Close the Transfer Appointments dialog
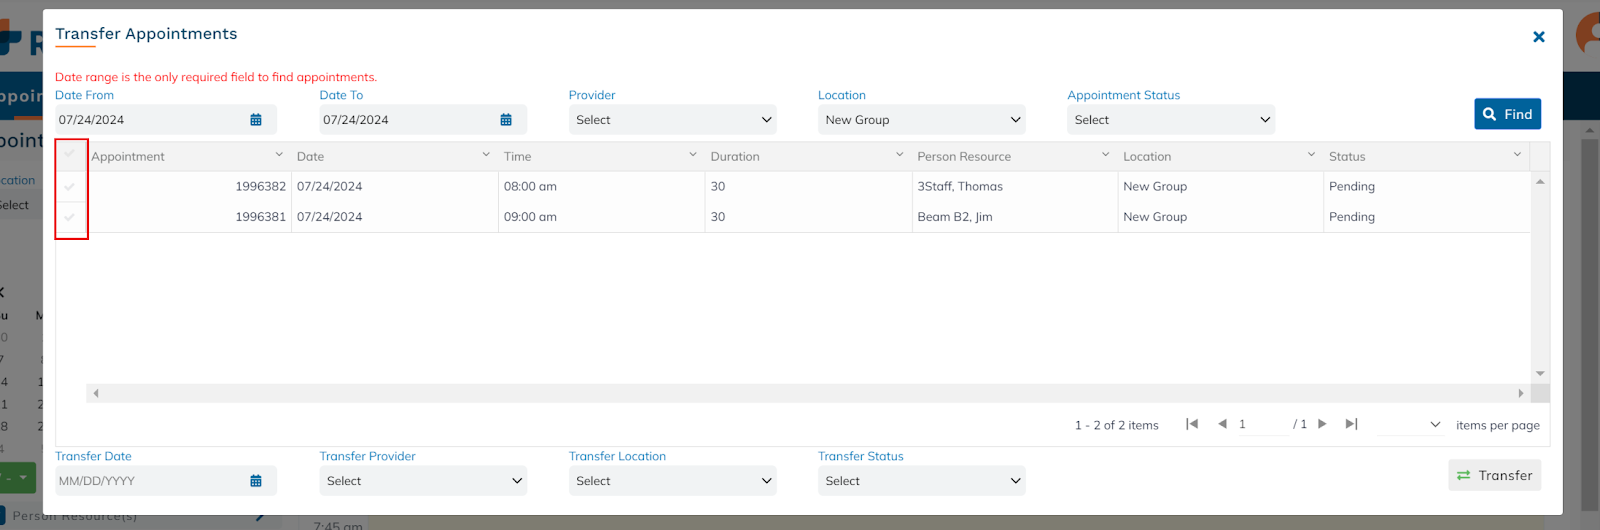The width and height of the screenshot is (1600, 530). [x=1538, y=37]
